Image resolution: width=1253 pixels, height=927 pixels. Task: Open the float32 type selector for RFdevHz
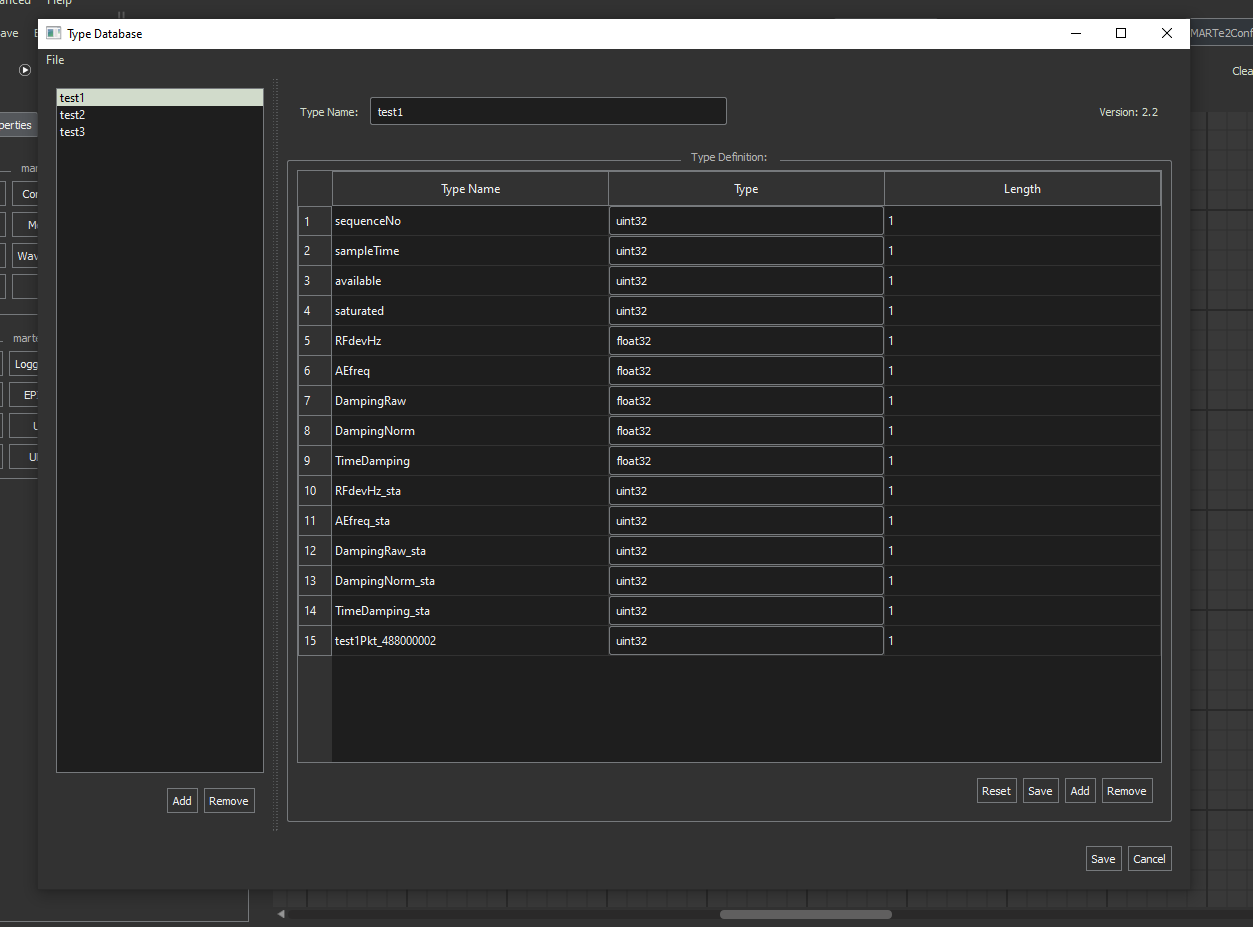[x=745, y=340]
